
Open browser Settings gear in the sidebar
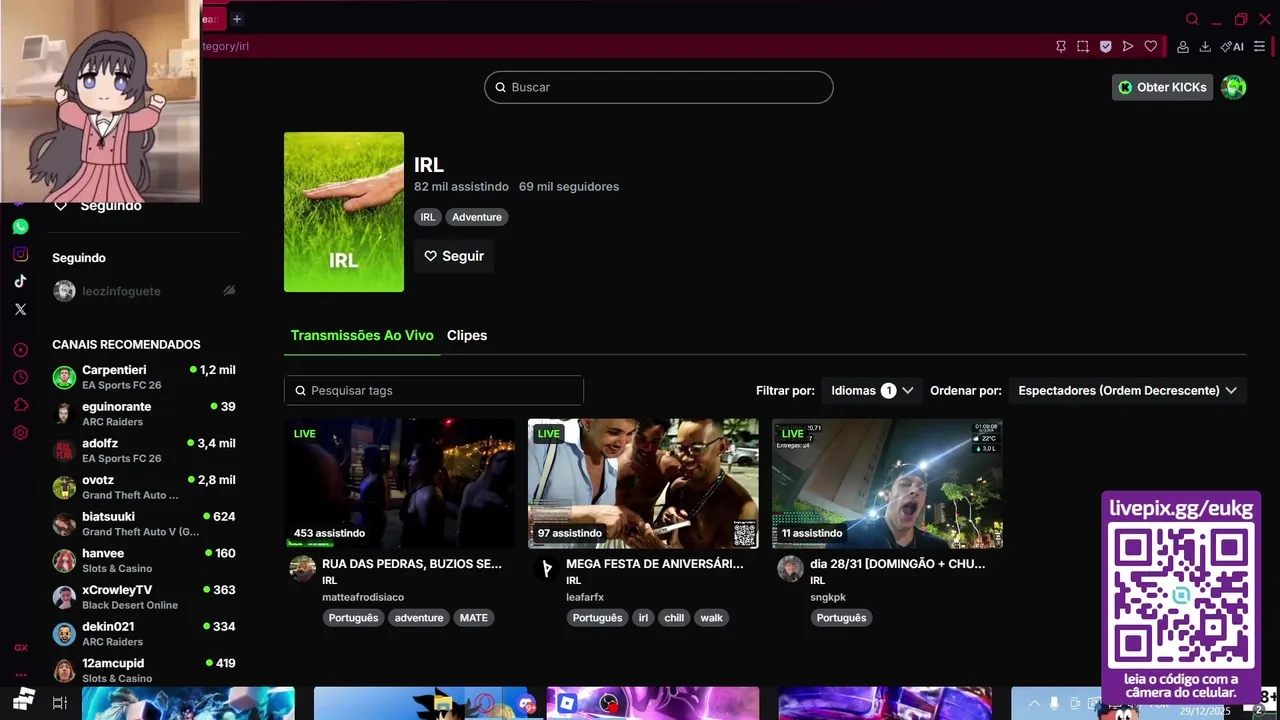(x=20, y=433)
